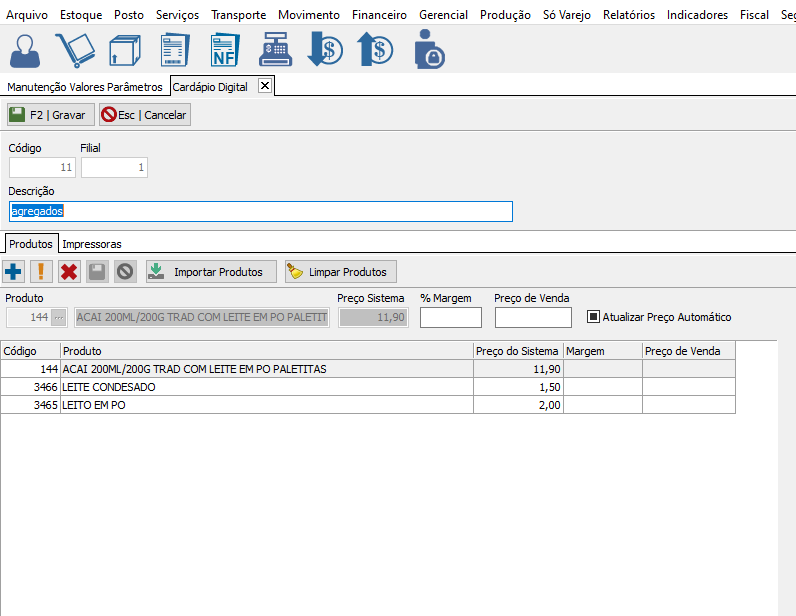Switch to the Impressoras tab
Image resolution: width=796 pixels, height=616 pixels.
pos(92,244)
